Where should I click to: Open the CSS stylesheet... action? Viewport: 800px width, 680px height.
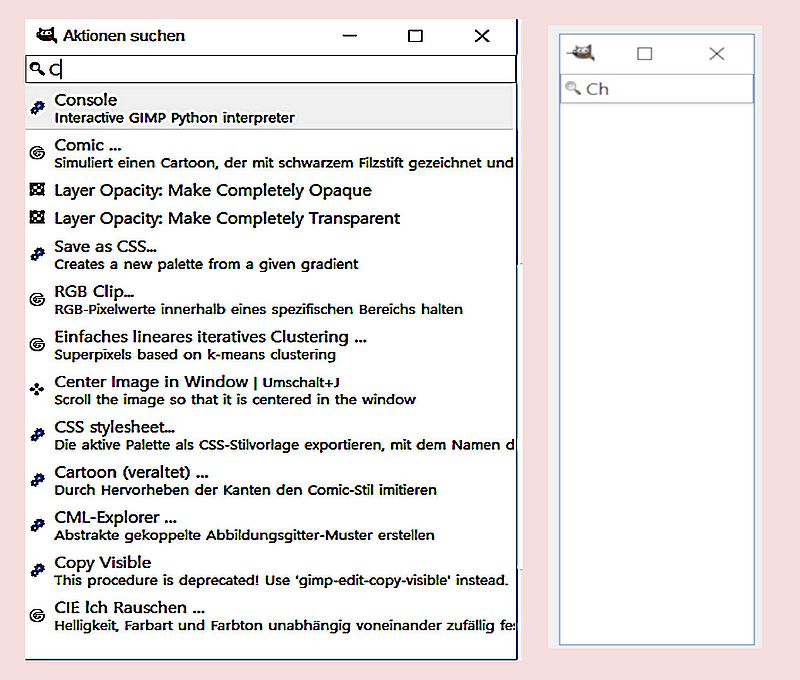(x=269, y=435)
